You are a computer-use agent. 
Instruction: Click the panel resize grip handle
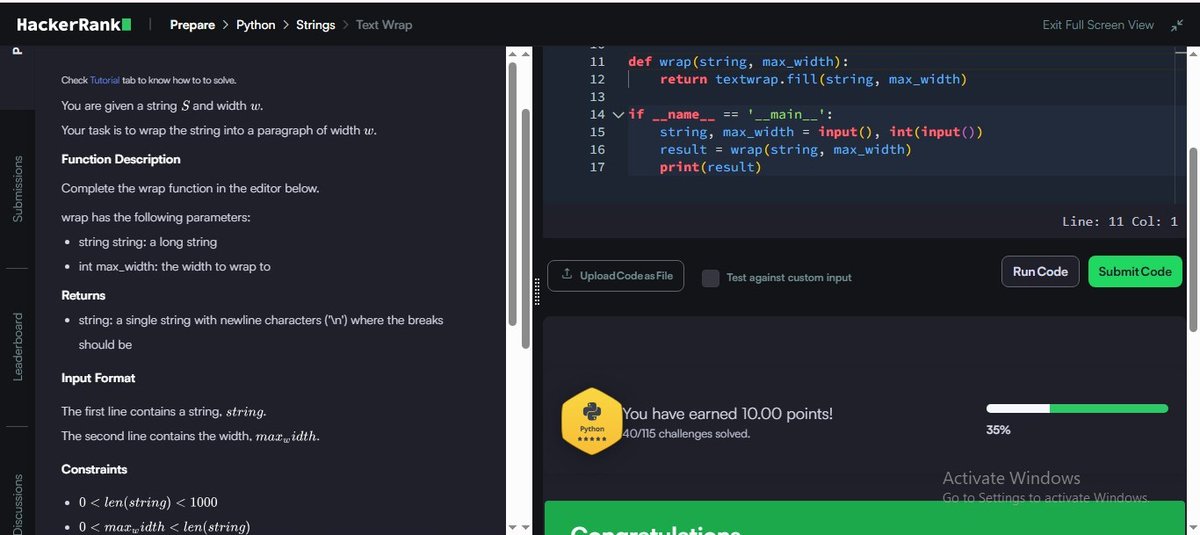537,291
